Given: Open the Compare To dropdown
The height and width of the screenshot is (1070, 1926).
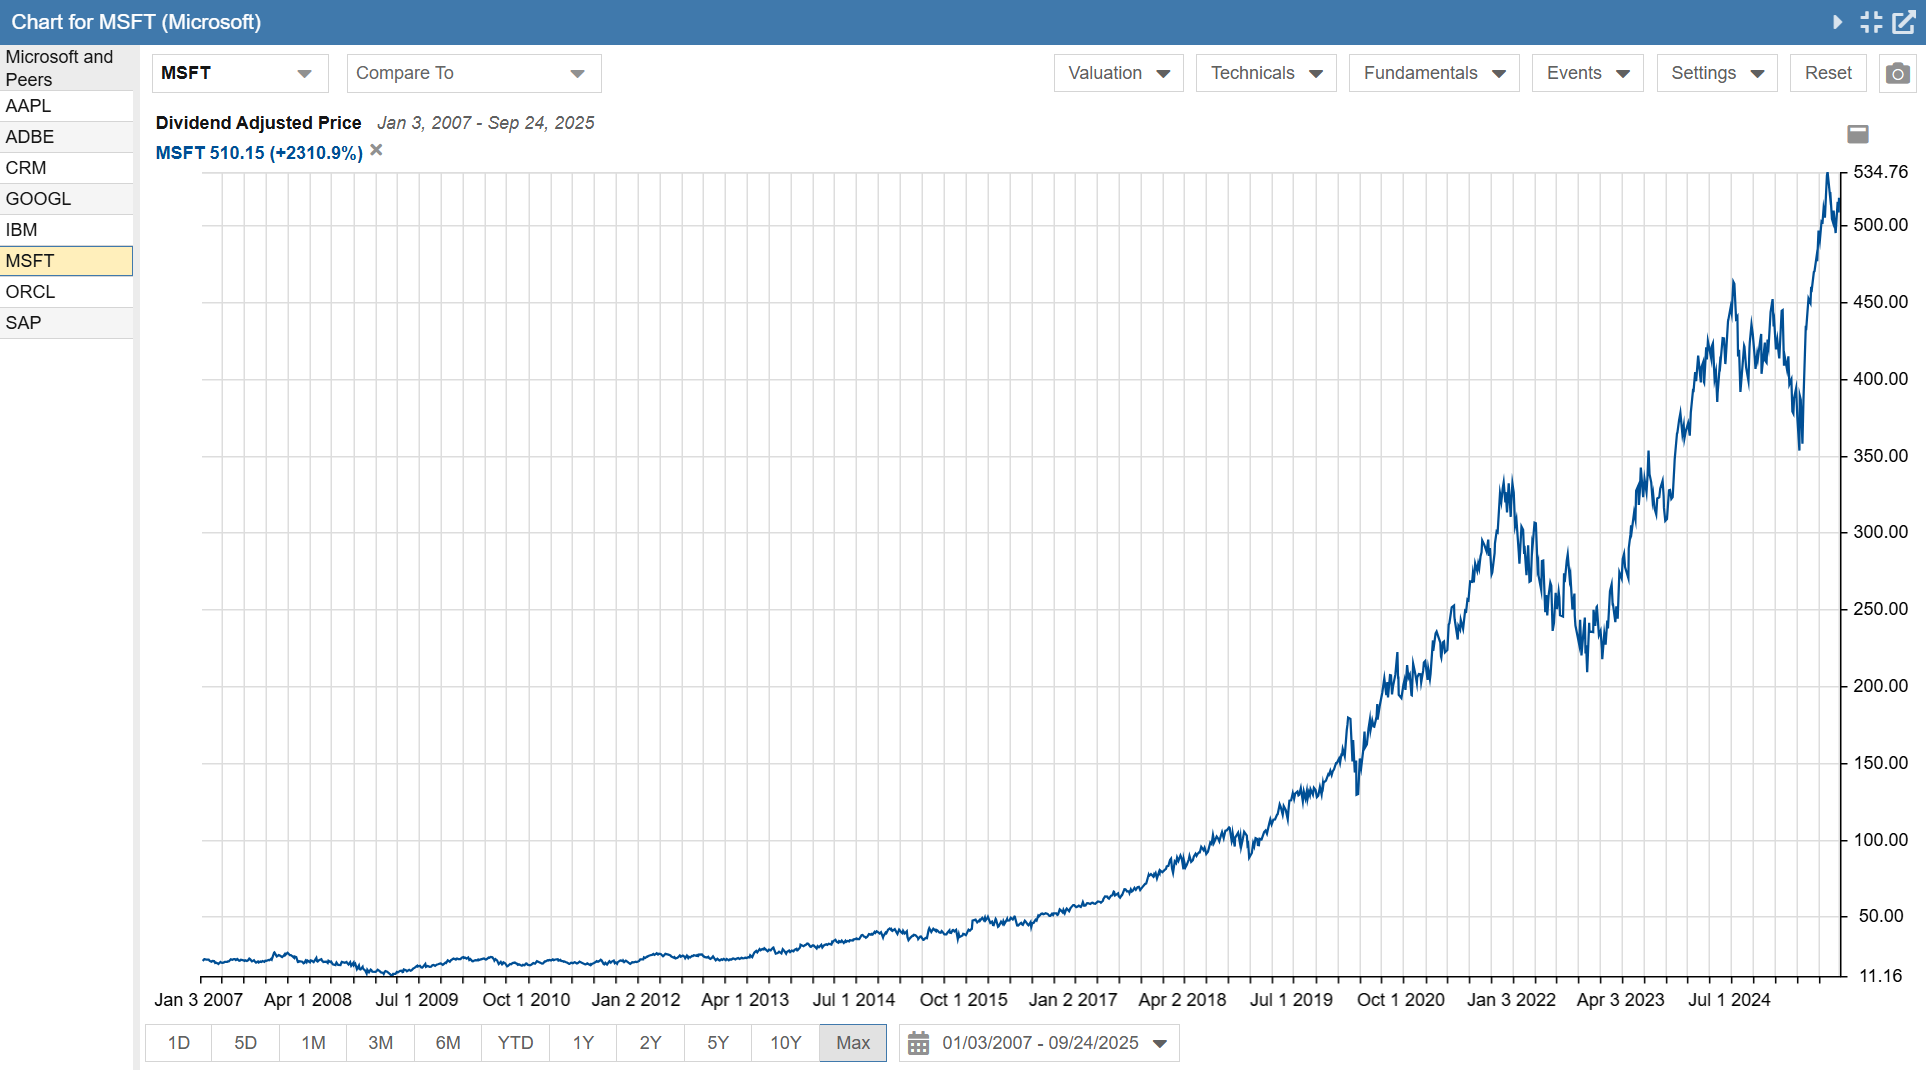Looking at the screenshot, I should [473, 74].
